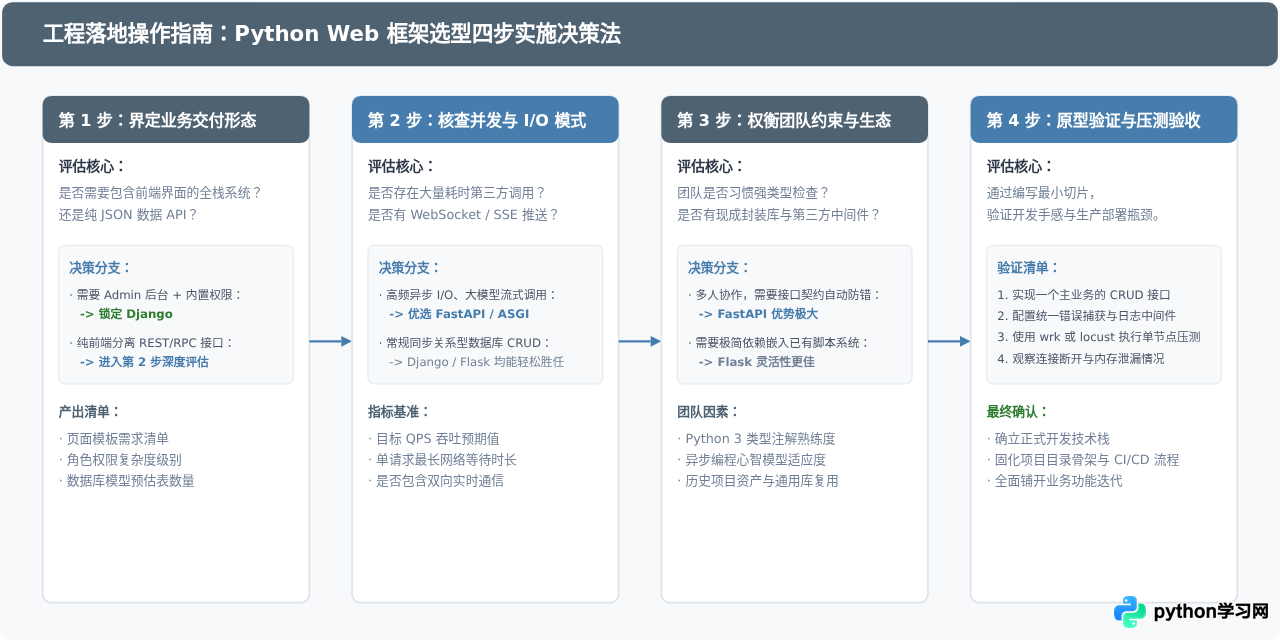Image resolution: width=1280 pixels, height=640 pixels.
Task: Click "决策分支：" in the step 1 card
Action: 100,267
